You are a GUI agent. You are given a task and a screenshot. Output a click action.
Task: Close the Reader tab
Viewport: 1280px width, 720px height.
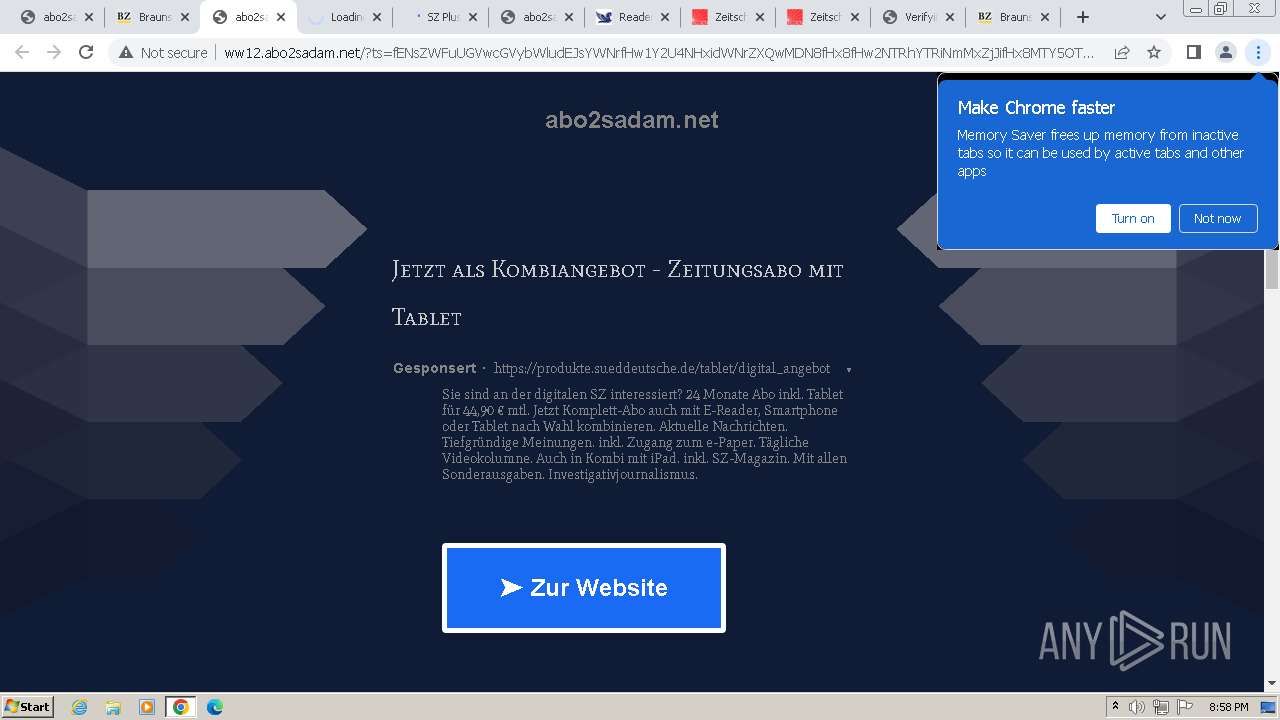[x=665, y=17]
